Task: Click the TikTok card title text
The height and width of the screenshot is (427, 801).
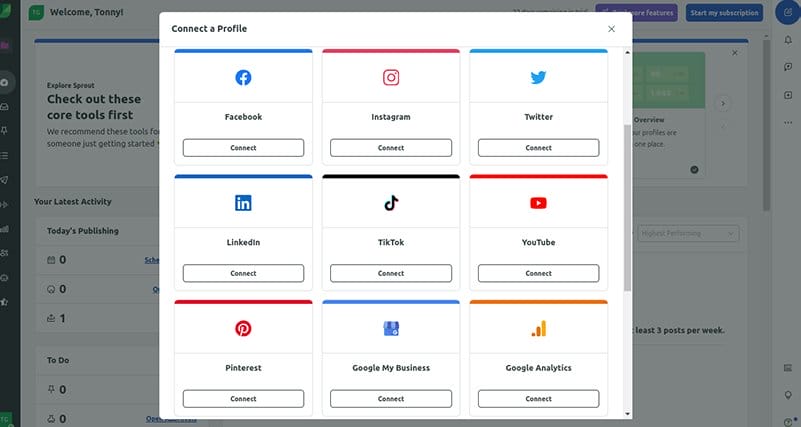Action: click(x=391, y=242)
